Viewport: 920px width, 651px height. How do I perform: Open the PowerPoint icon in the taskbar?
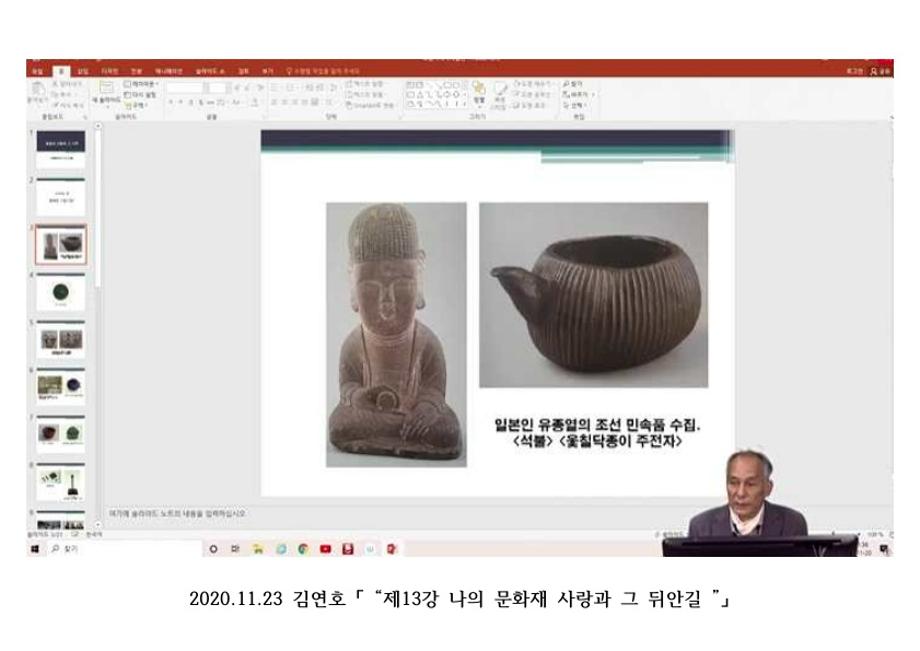(x=391, y=549)
